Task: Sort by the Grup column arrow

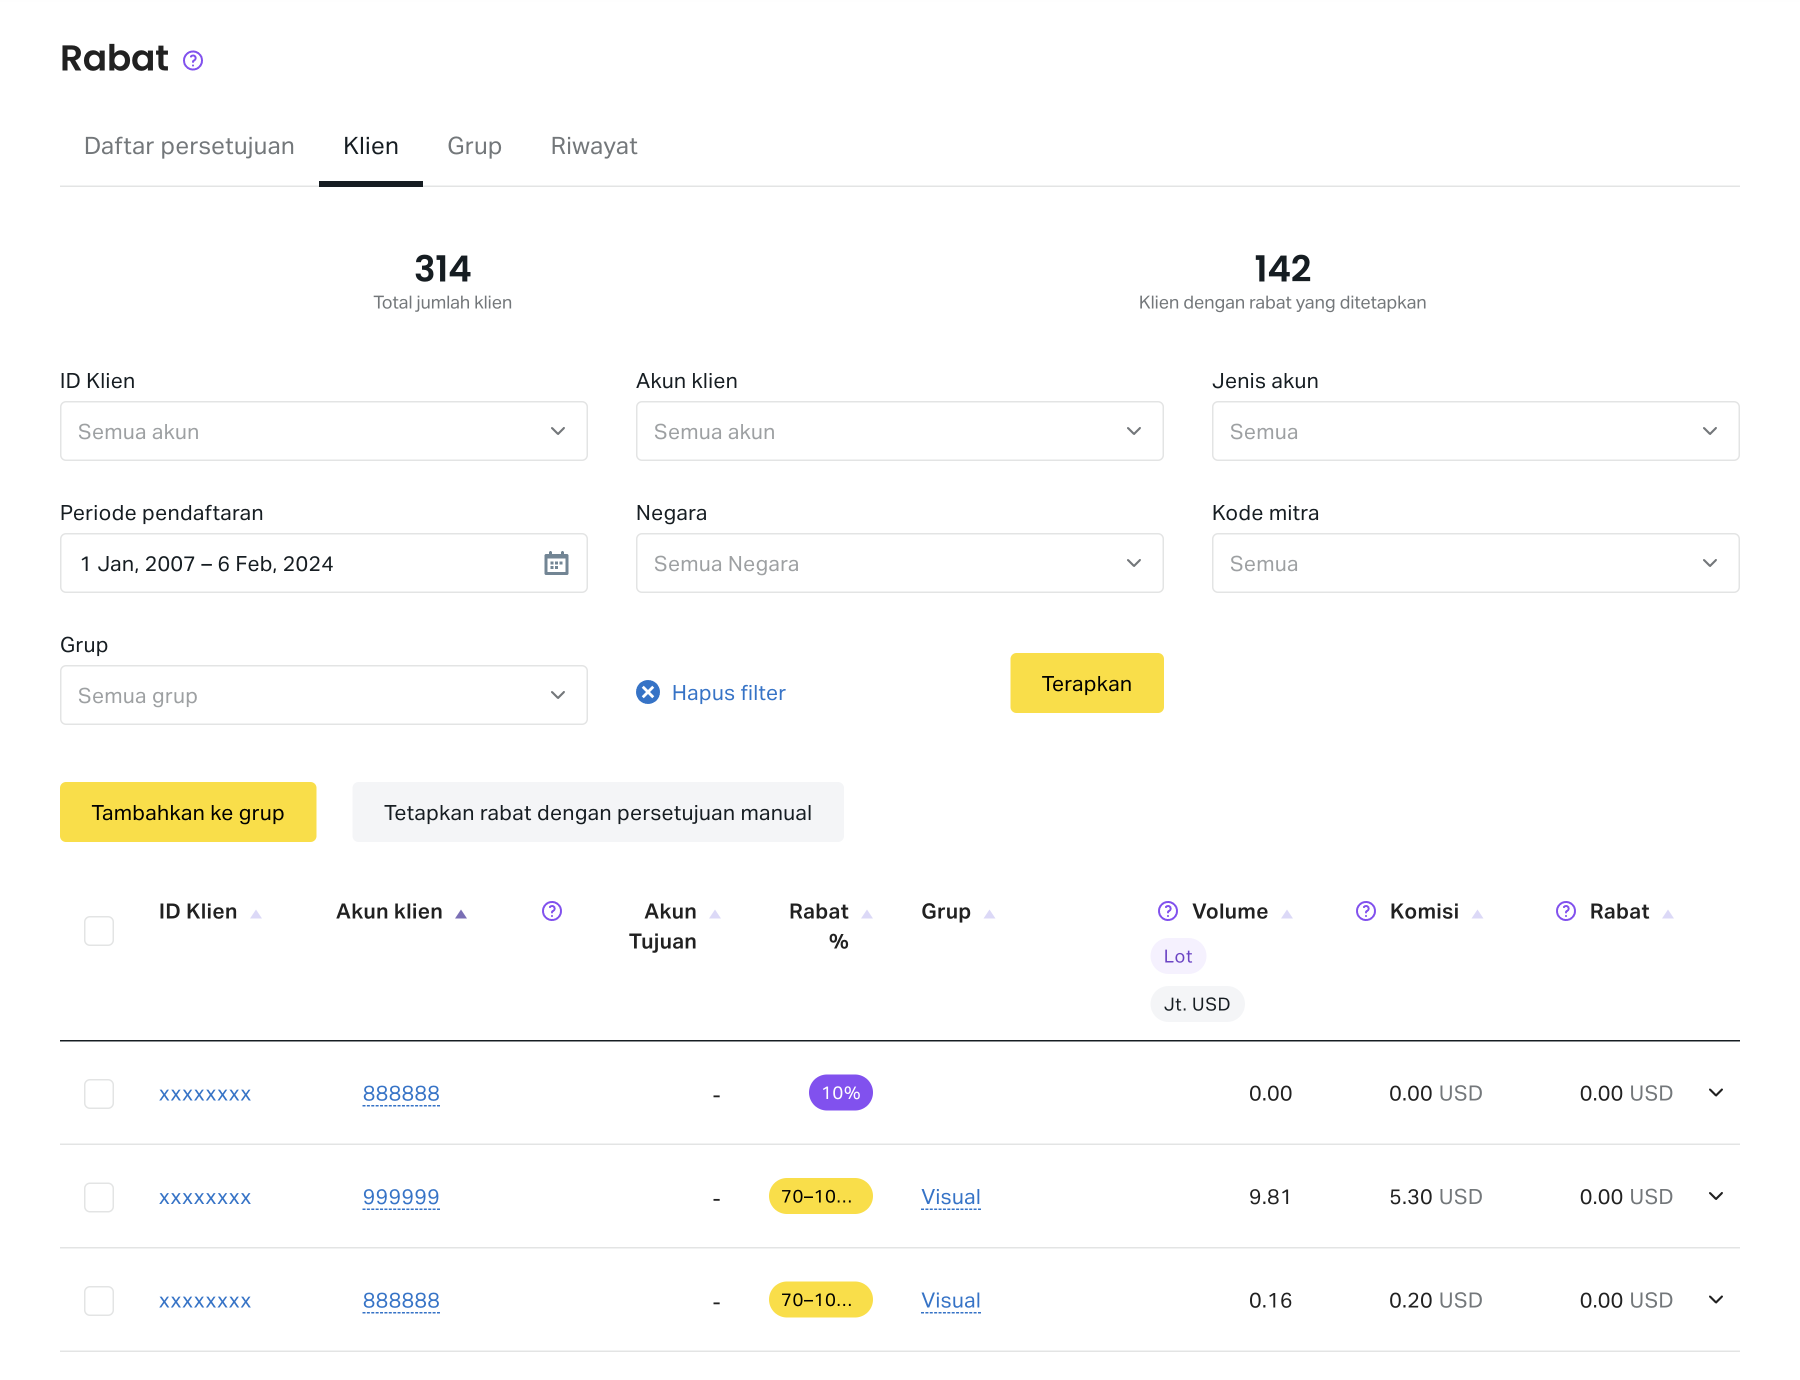Action: coord(989,914)
